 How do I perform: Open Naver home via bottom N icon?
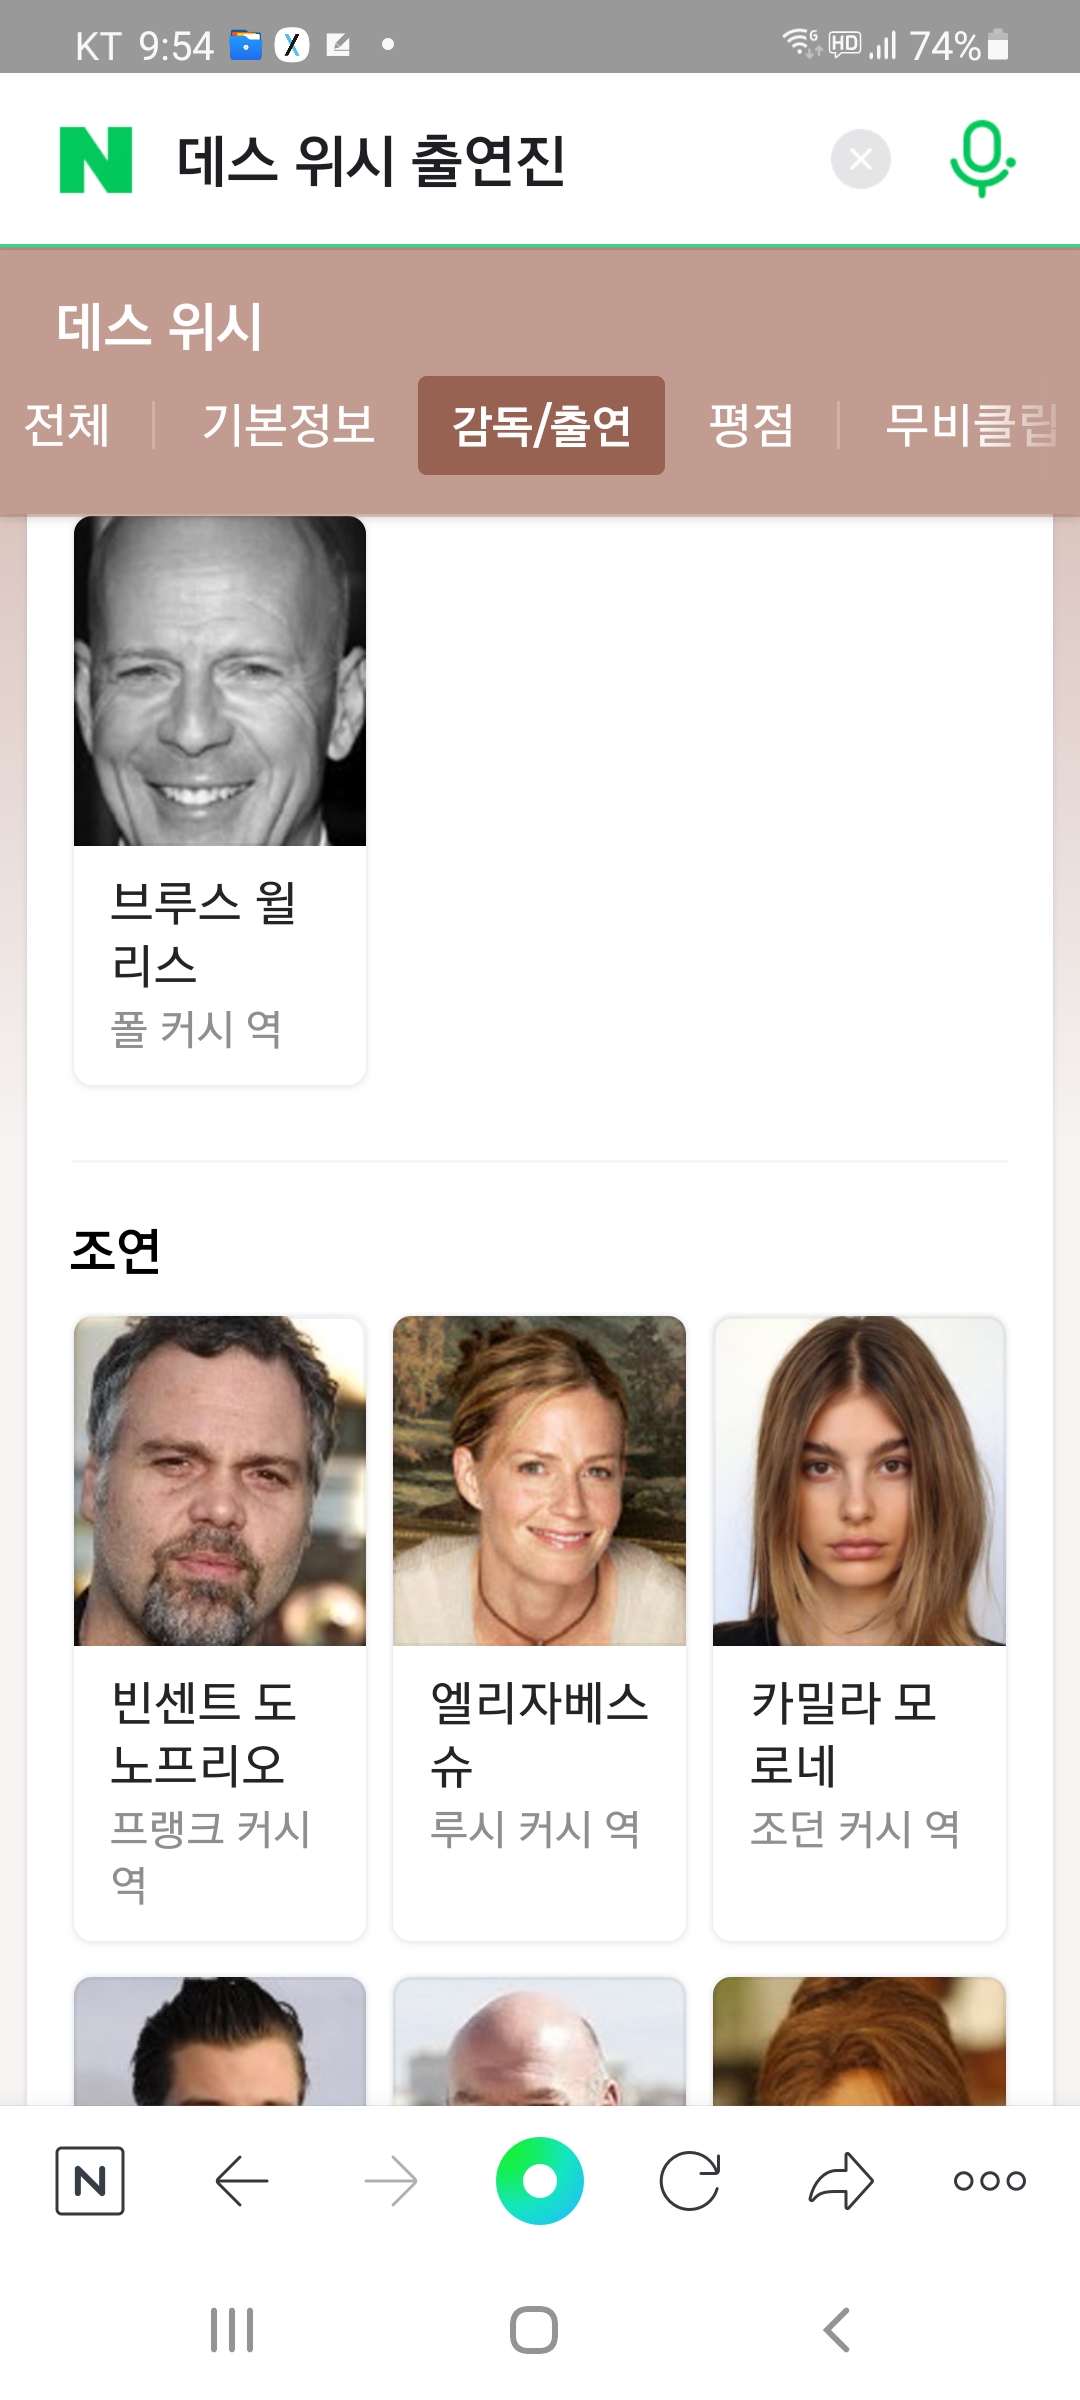click(90, 2181)
